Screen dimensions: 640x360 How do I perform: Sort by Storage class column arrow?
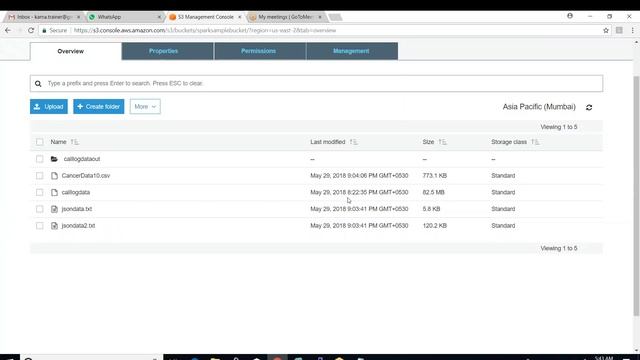(x=535, y=142)
